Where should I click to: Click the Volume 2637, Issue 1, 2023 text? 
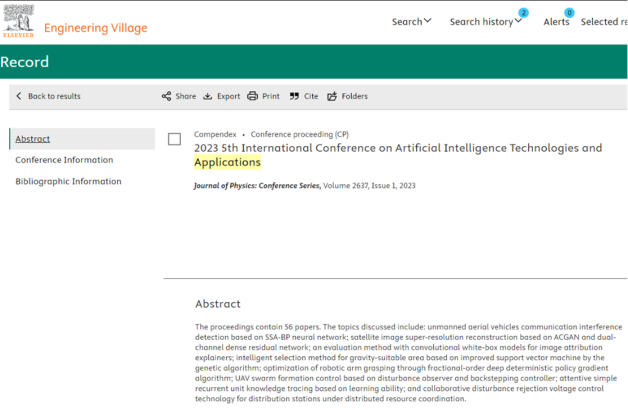[x=369, y=185]
